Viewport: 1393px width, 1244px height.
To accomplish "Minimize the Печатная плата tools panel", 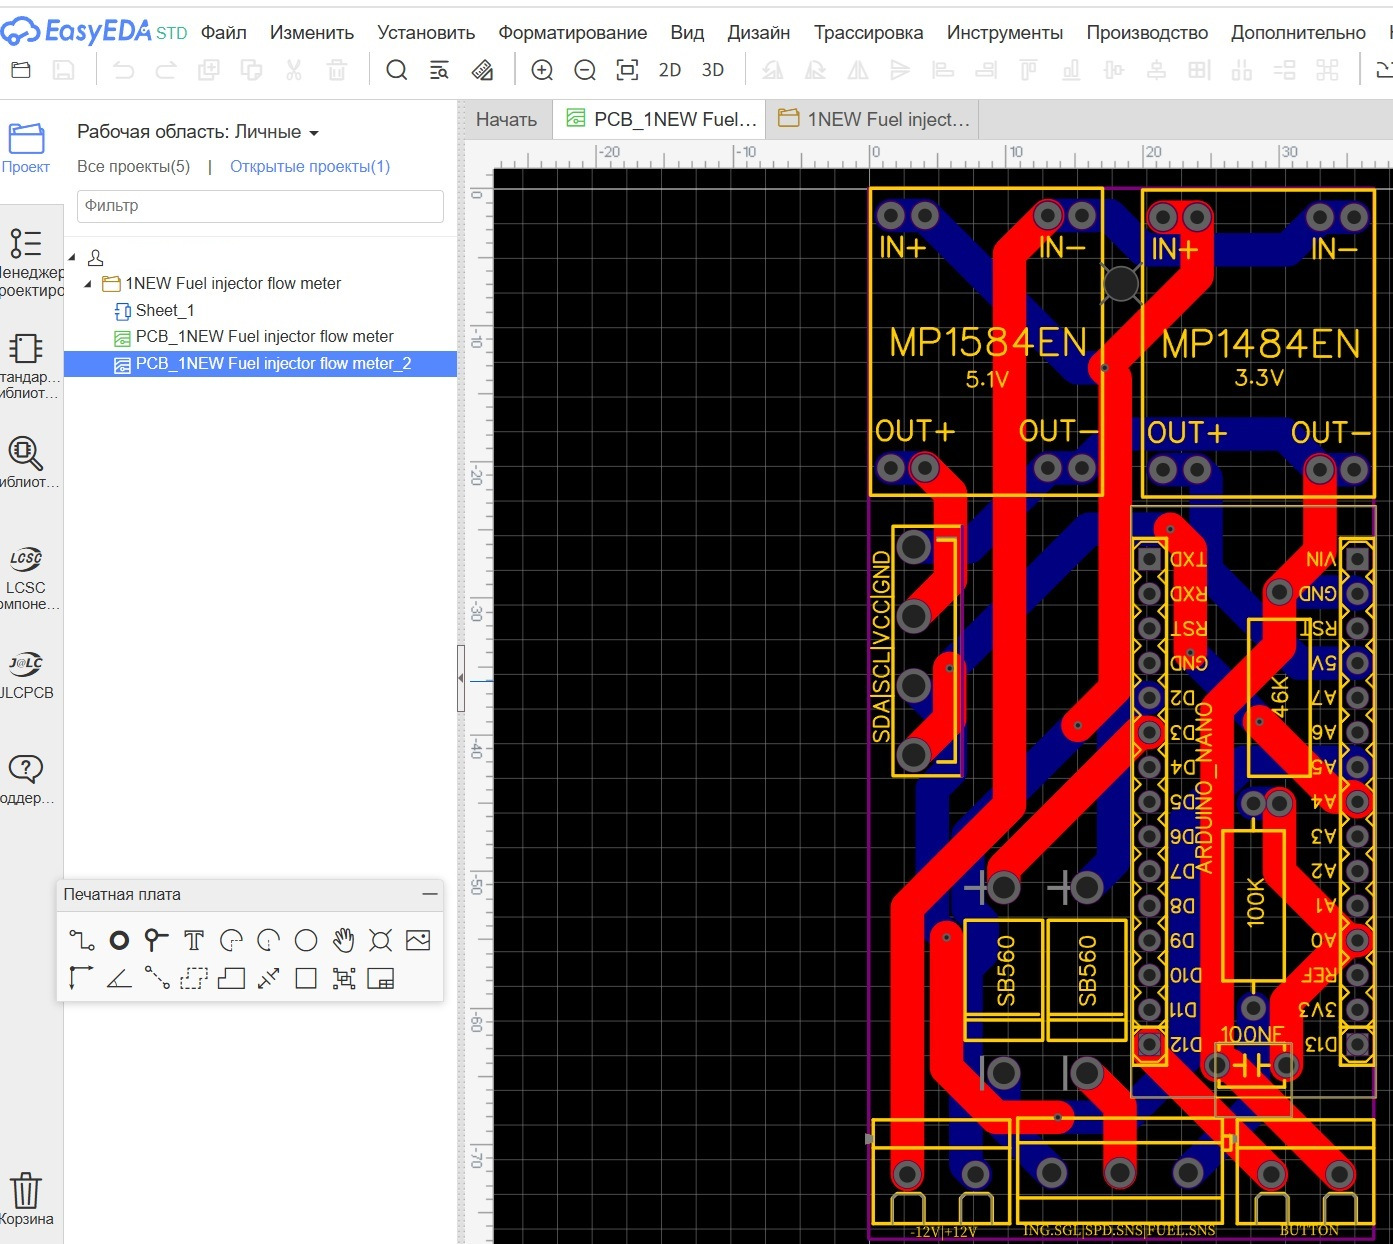I will tap(430, 894).
